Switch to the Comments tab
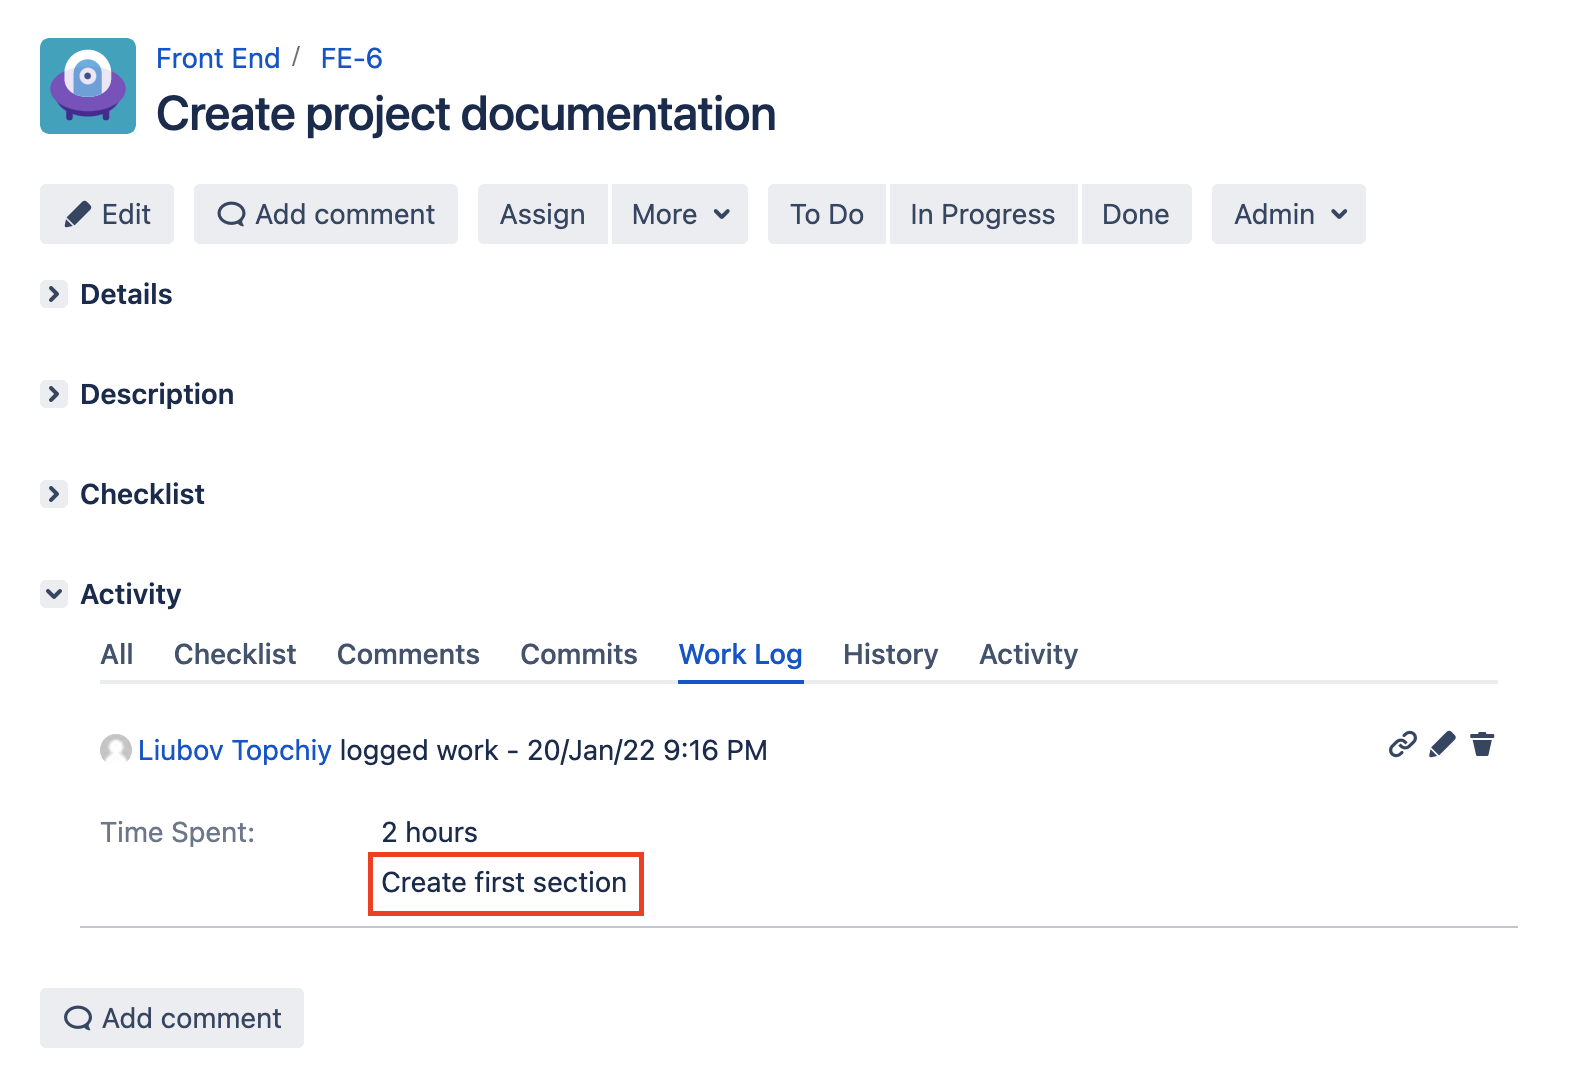 (408, 654)
